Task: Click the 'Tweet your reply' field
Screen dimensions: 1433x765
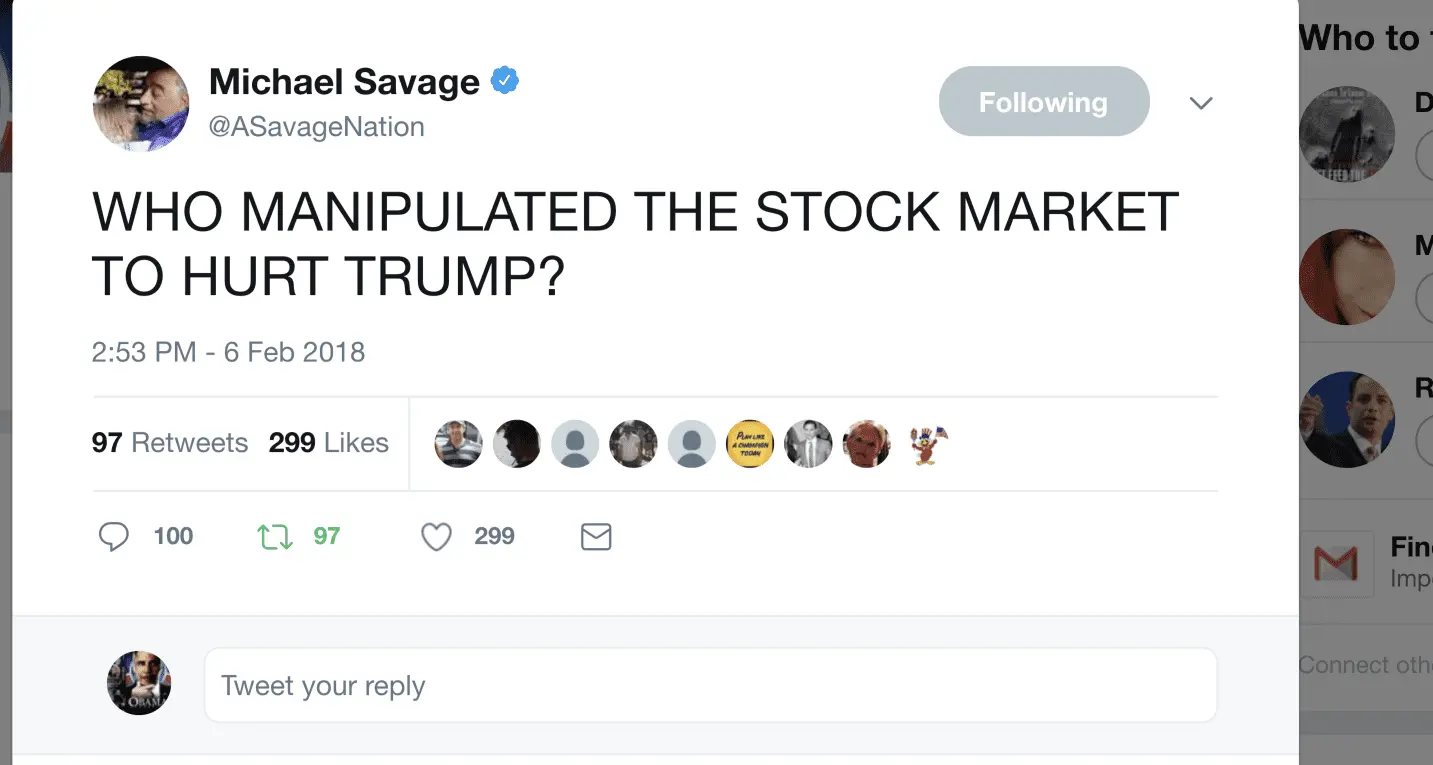Action: coord(710,685)
